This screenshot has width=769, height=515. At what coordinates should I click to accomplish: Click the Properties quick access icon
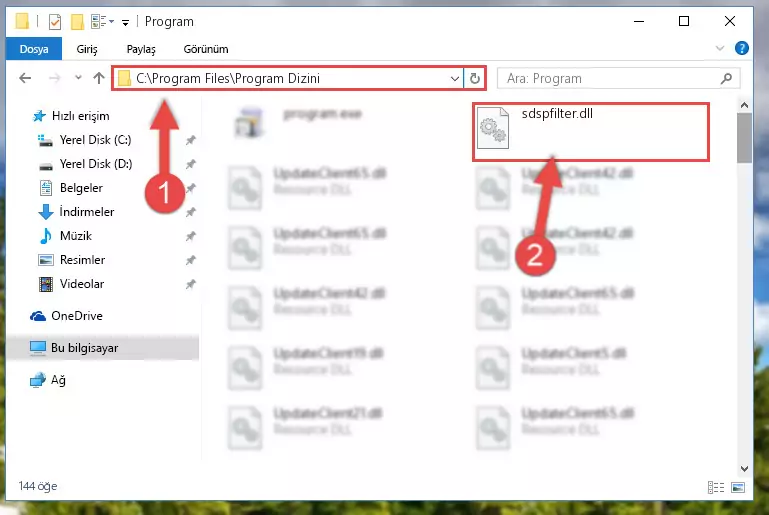[x=55, y=22]
